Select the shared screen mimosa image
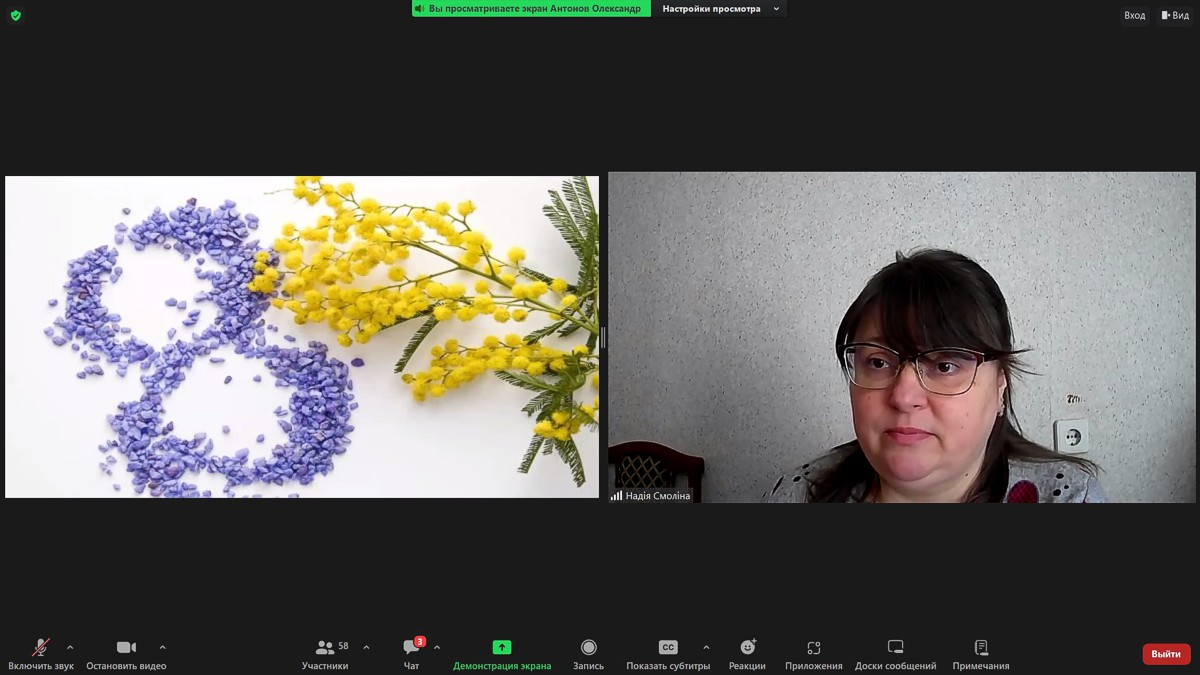 (x=302, y=337)
